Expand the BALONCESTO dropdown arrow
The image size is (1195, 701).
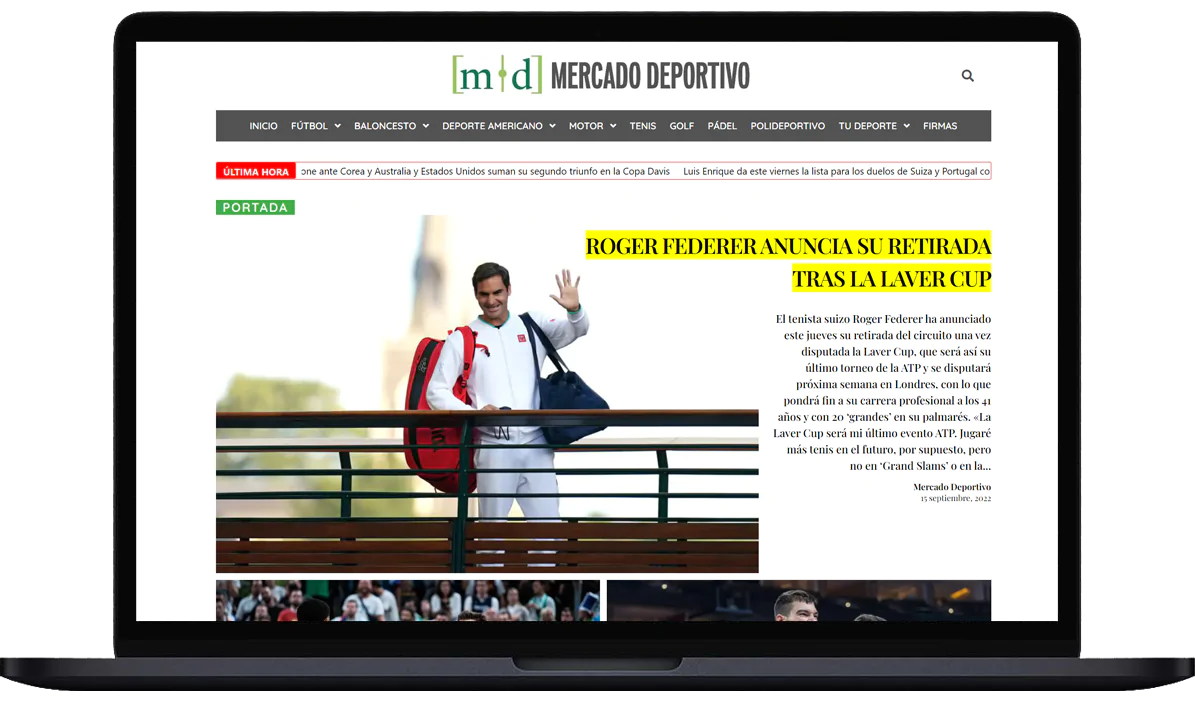click(425, 126)
